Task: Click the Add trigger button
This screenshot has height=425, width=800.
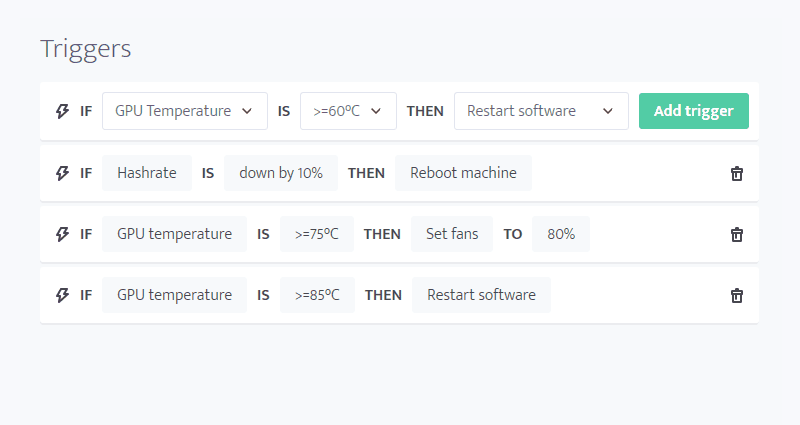Action: (x=694, y=111)
